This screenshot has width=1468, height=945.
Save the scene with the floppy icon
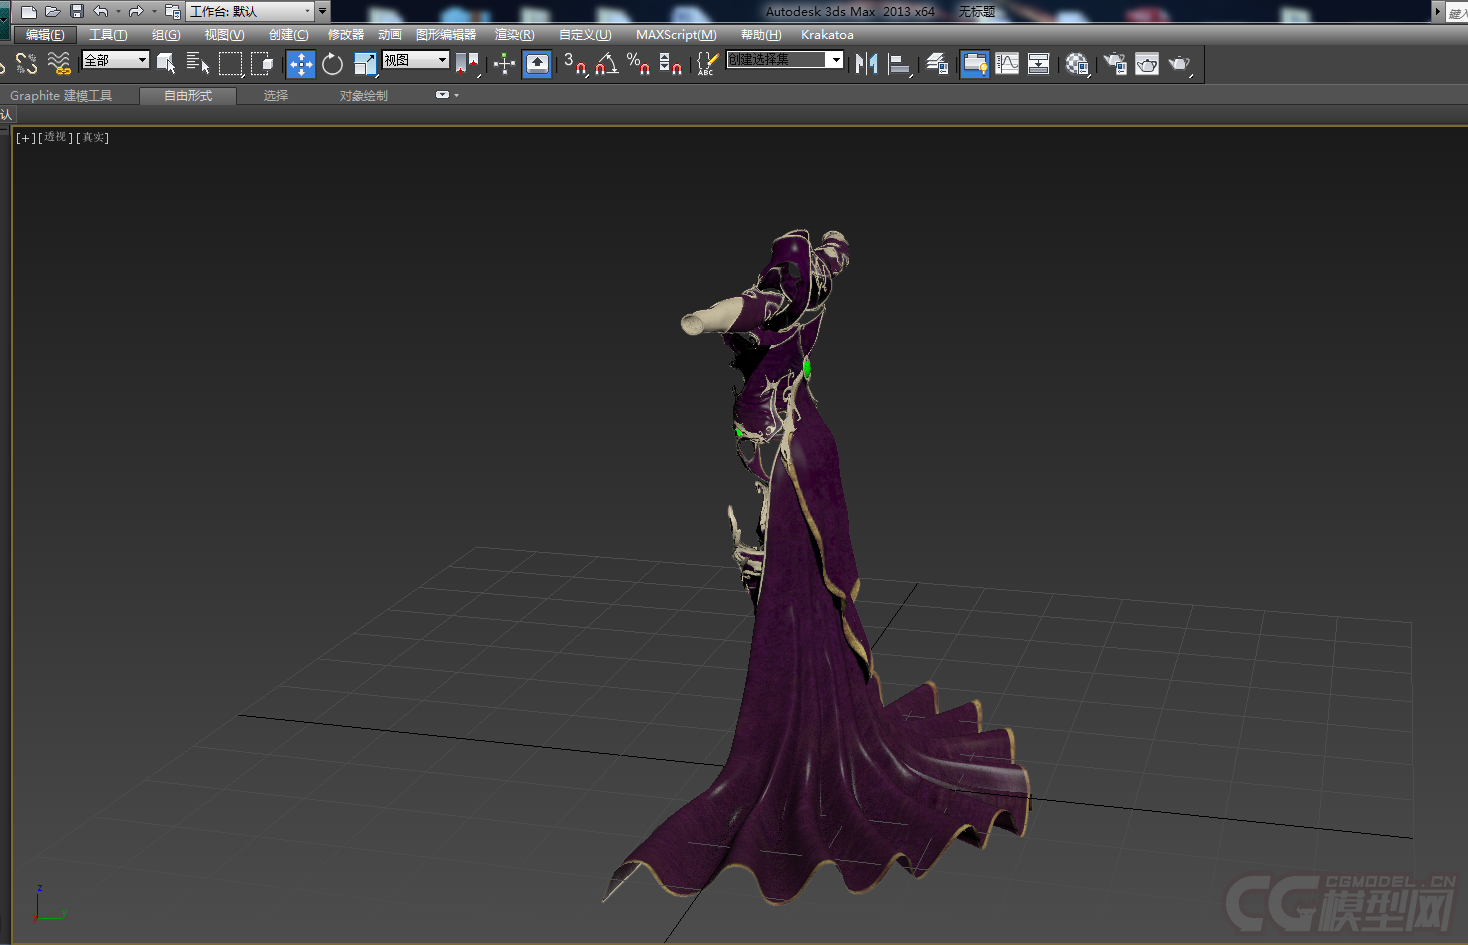click(77, 11)
